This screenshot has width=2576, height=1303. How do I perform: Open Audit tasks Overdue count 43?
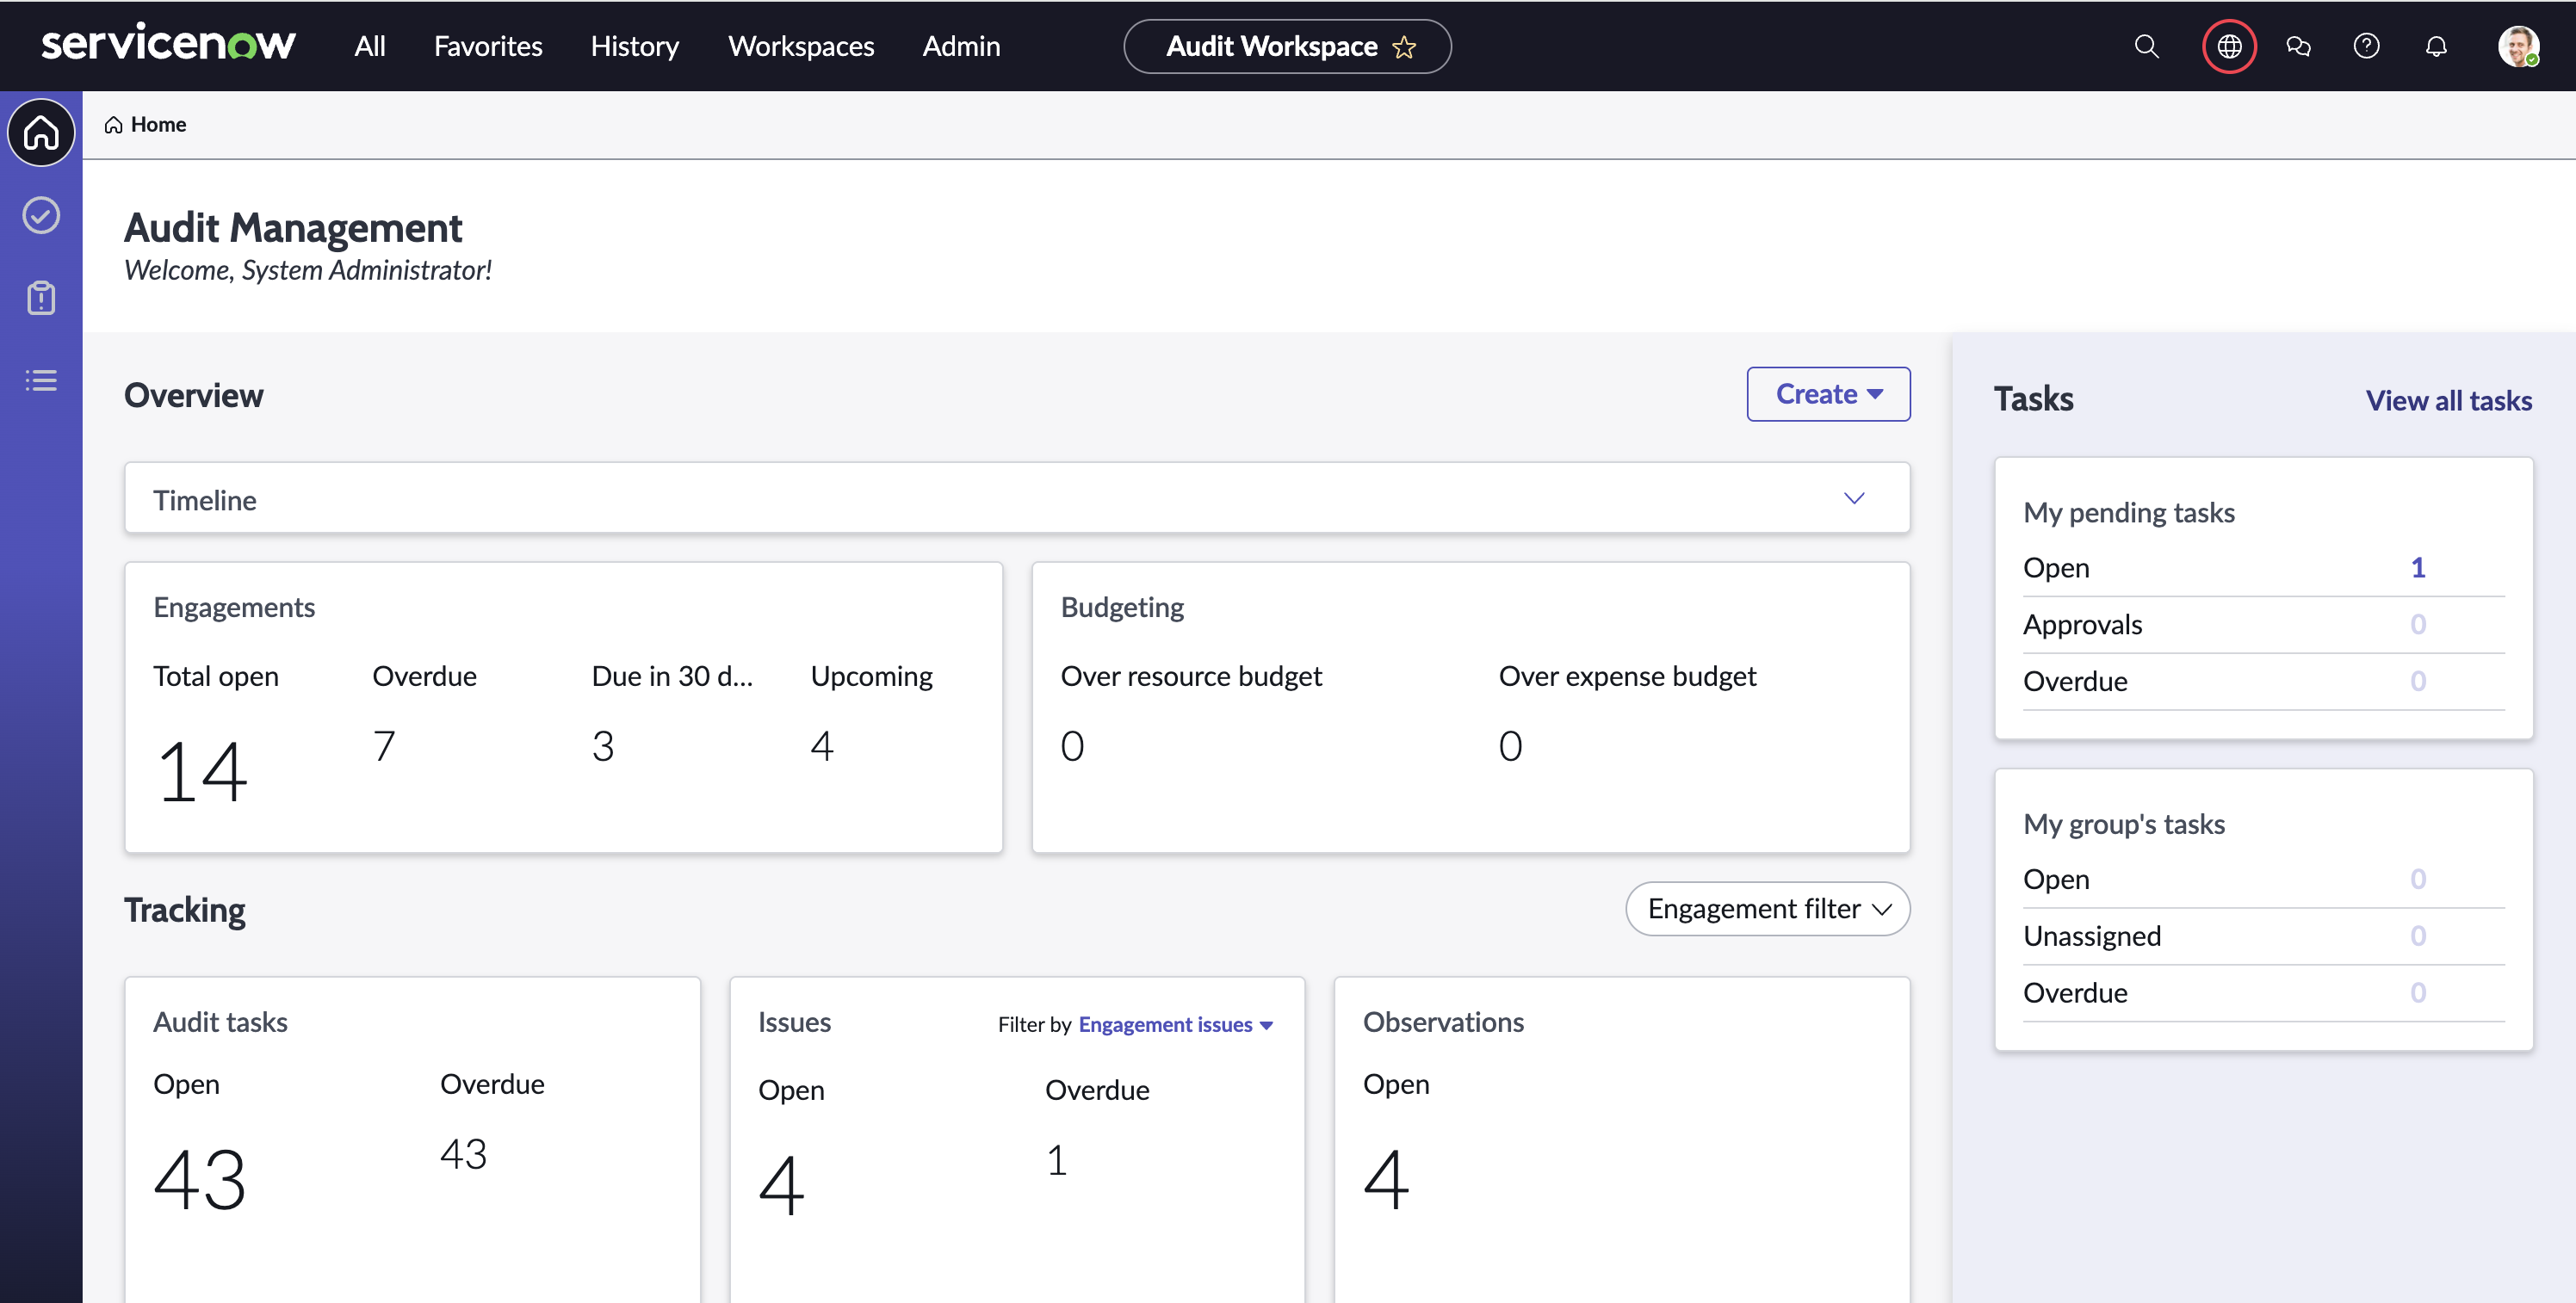click(x=464, y=1154)
